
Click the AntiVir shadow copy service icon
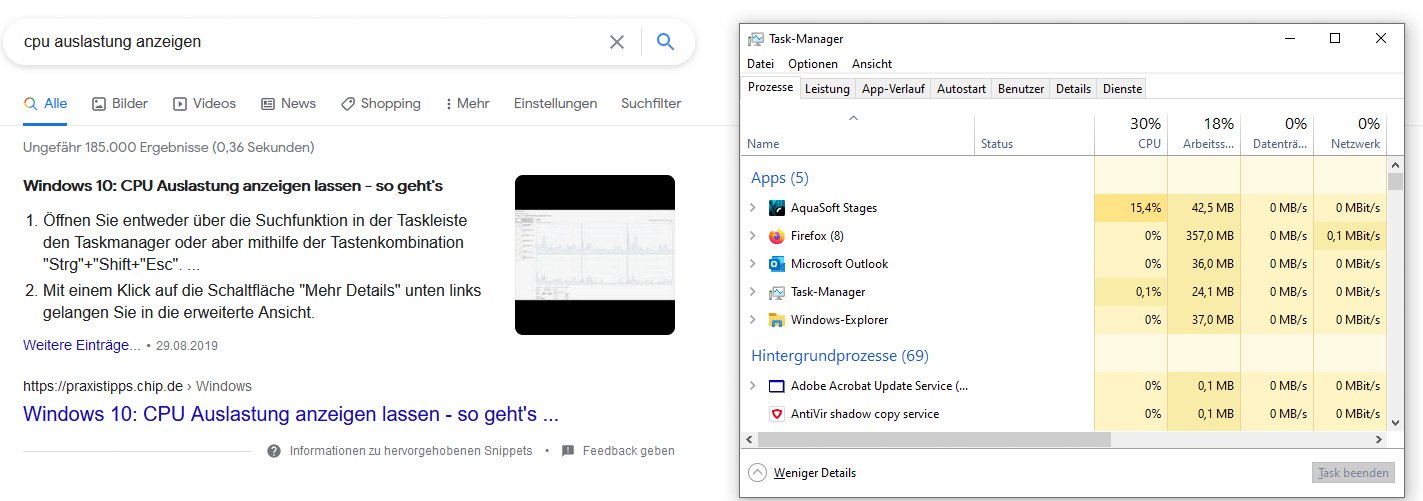click(x=777, y=414)
